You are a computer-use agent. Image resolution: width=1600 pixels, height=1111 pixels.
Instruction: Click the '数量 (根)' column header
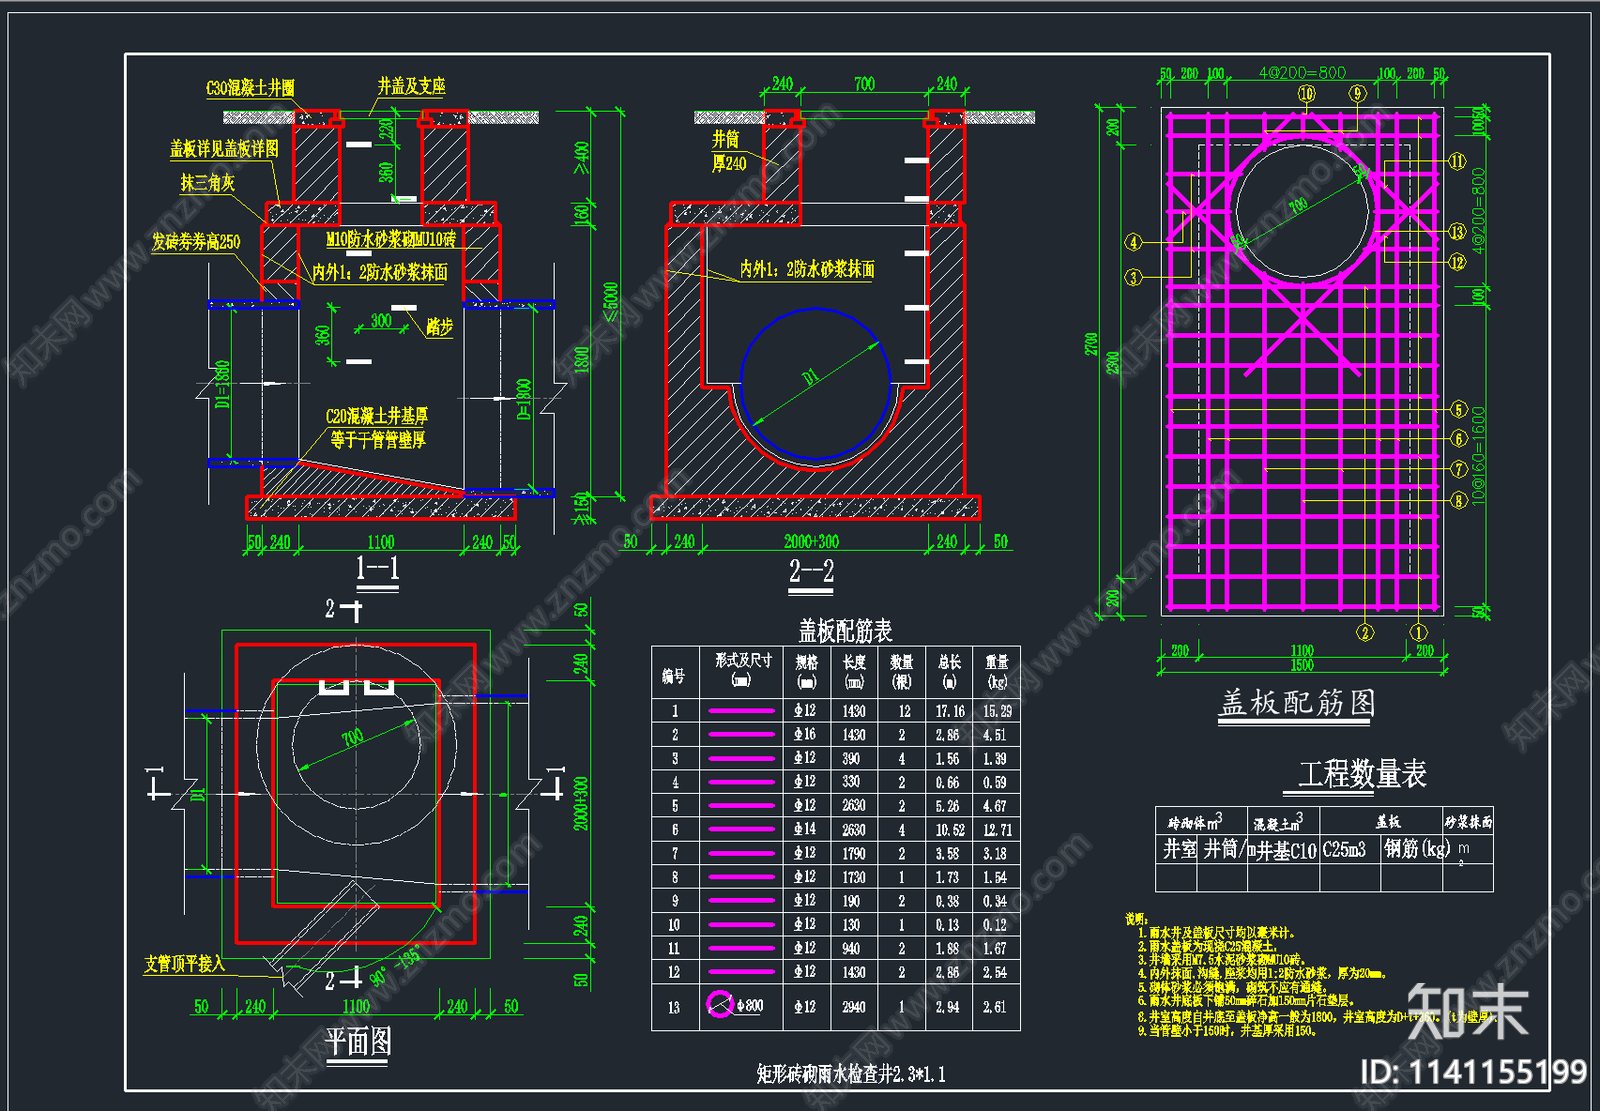pyautogui.click(x=902, y=671)
